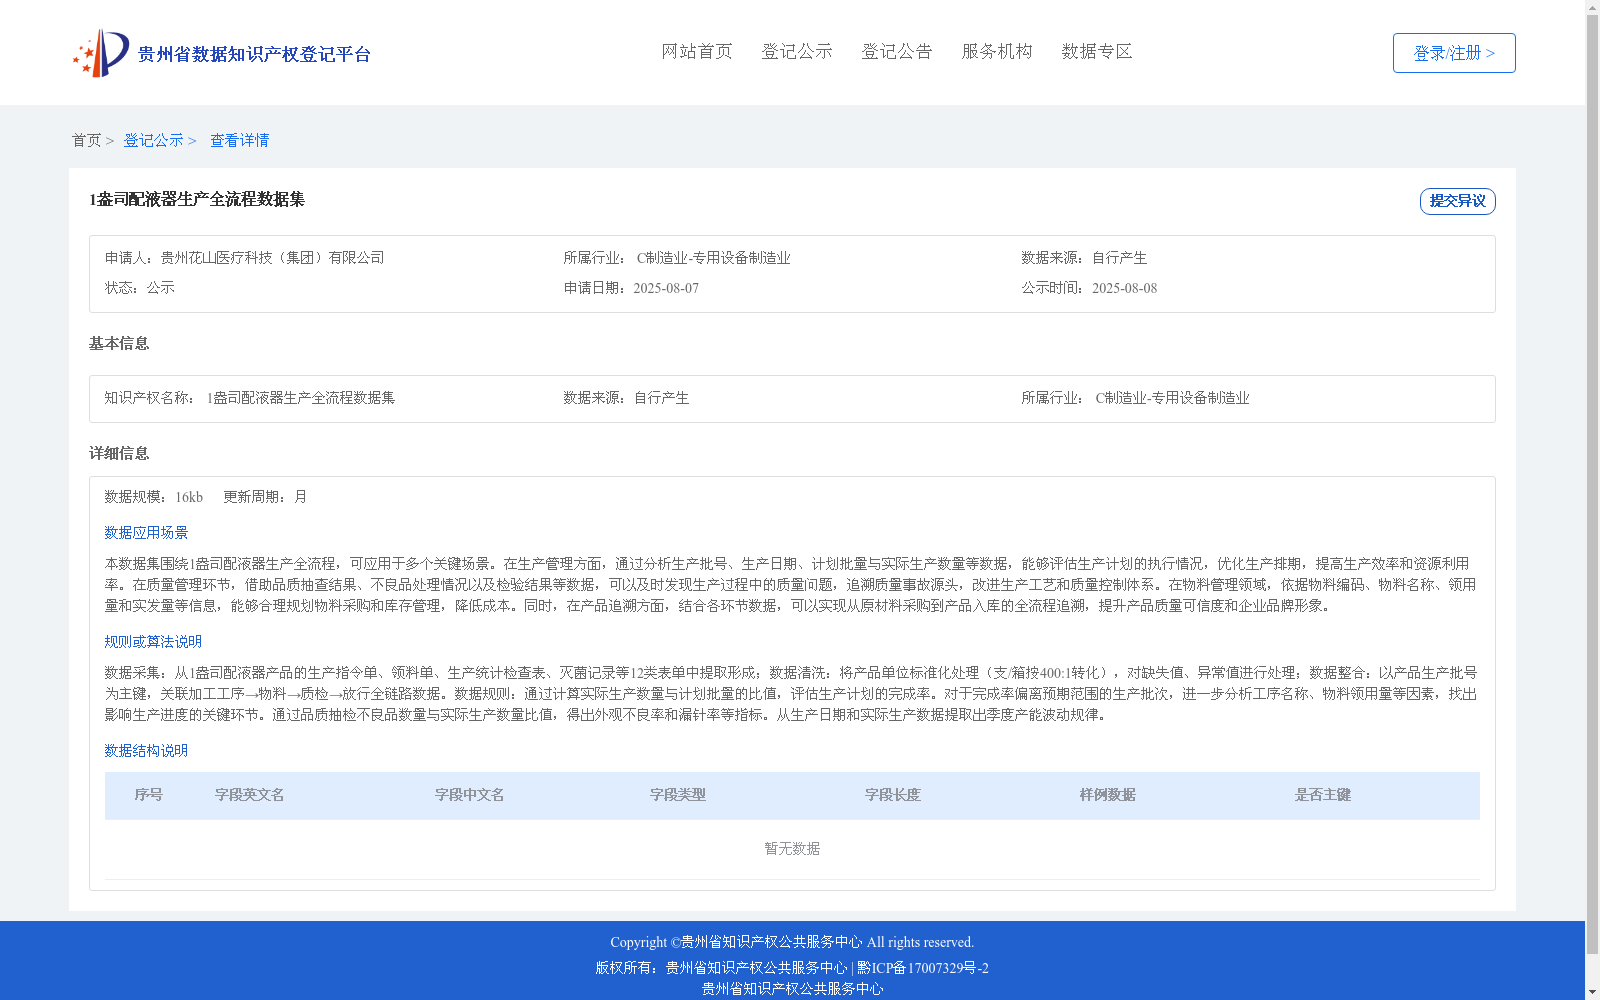
Task: Open 登记公示 nav item
Action: coord(797,51)
